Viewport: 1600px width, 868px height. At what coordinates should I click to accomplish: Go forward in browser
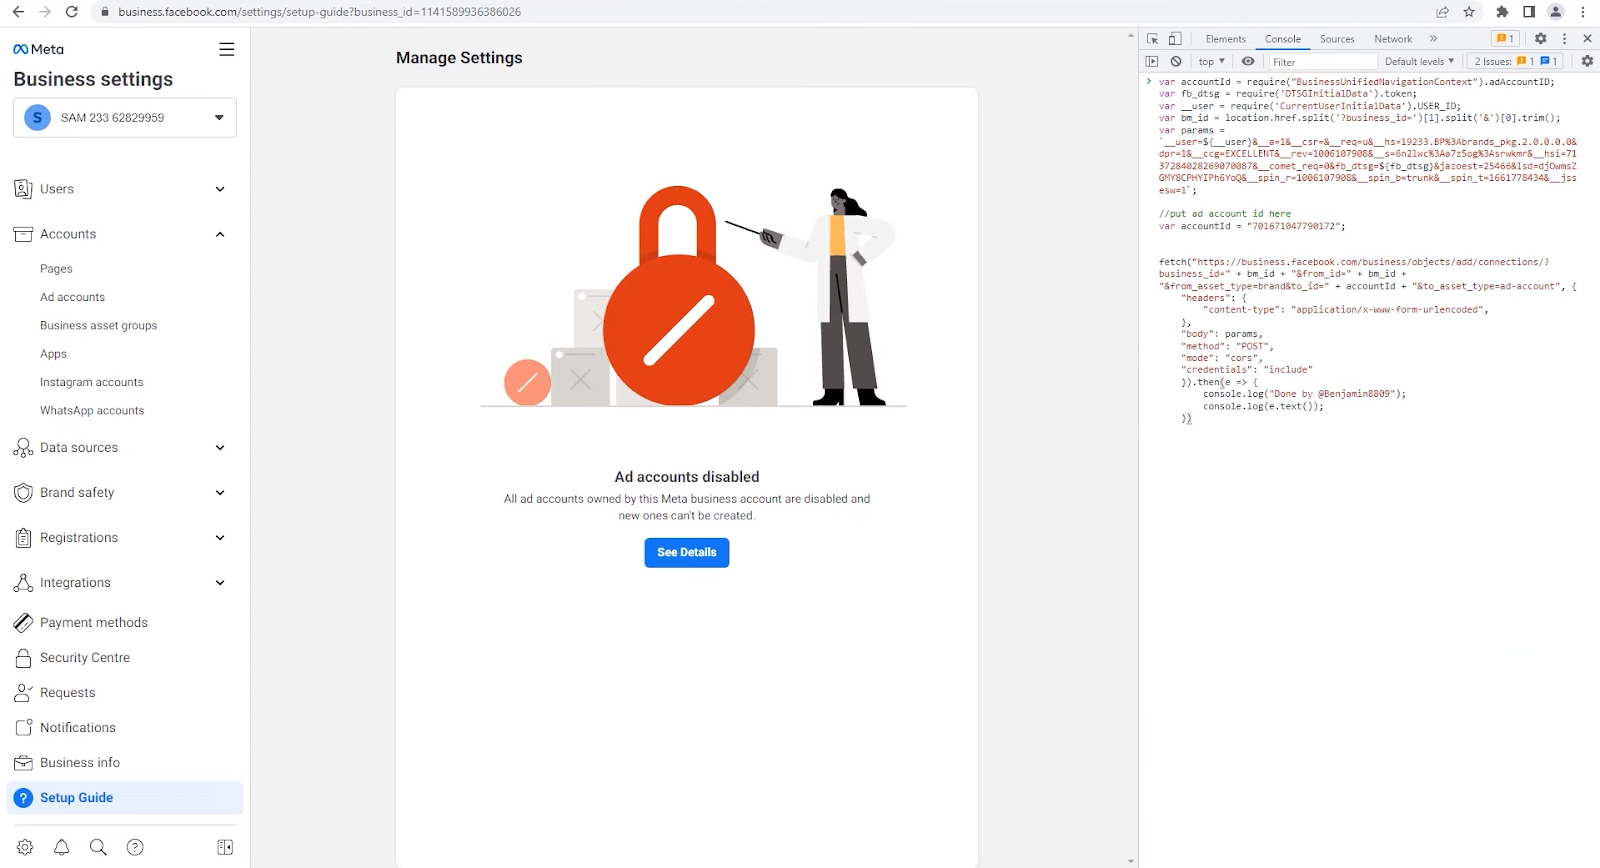(45, 12)
